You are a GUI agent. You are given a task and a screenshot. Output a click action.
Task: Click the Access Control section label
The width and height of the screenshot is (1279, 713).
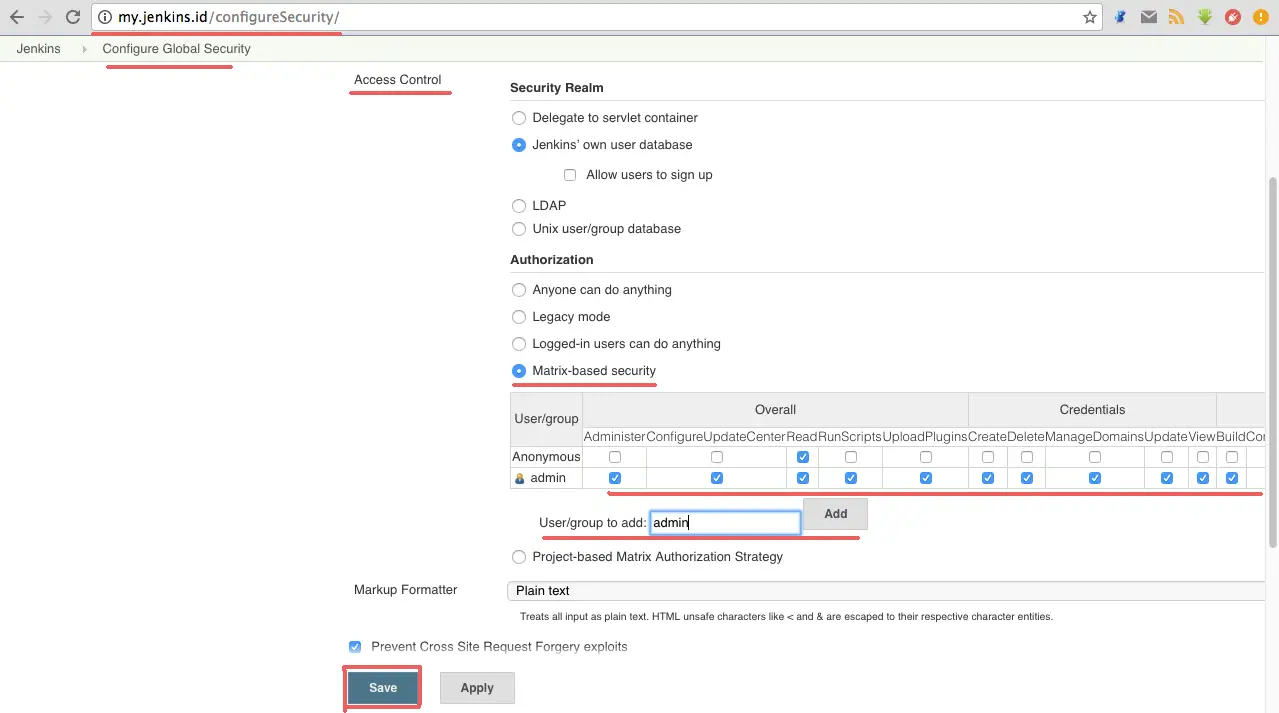pos(398,80)
